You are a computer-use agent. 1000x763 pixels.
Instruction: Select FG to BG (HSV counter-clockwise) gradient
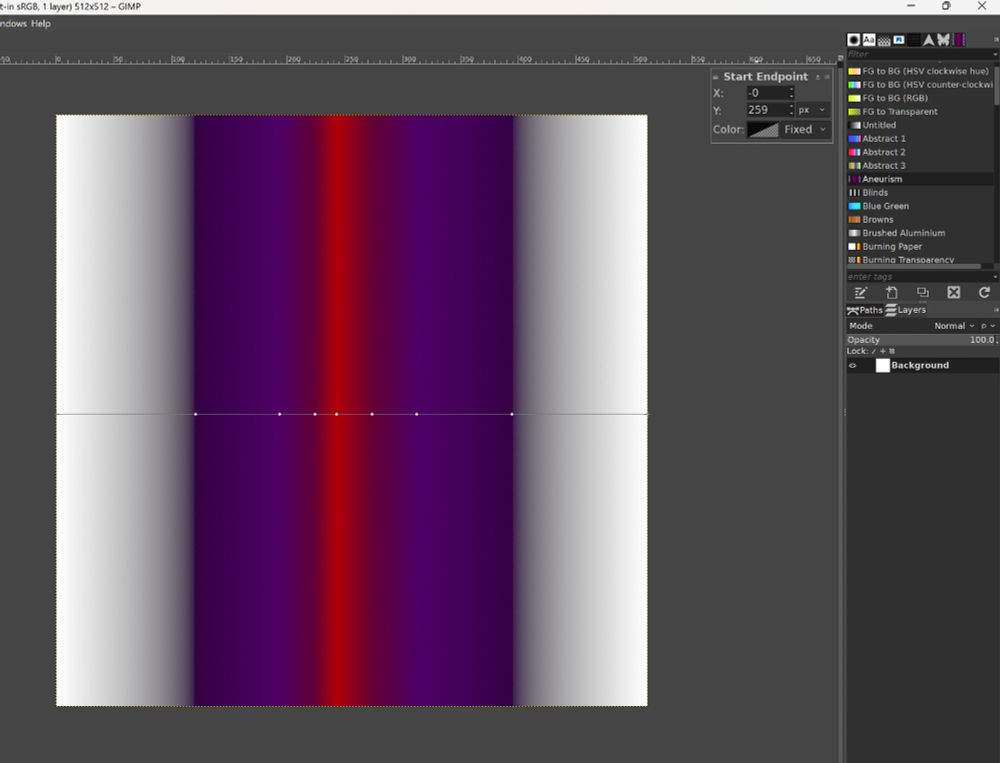(x=919, y=85)
